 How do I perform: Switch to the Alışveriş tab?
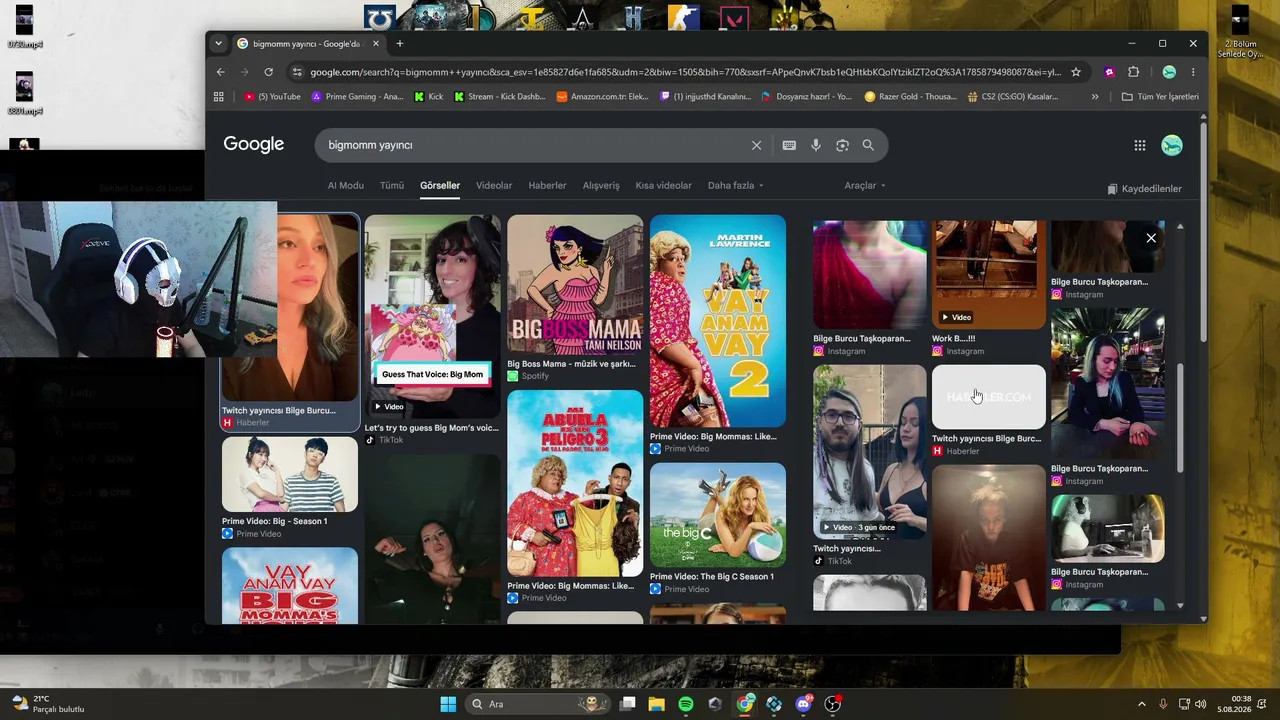click(x=601, y=186)
